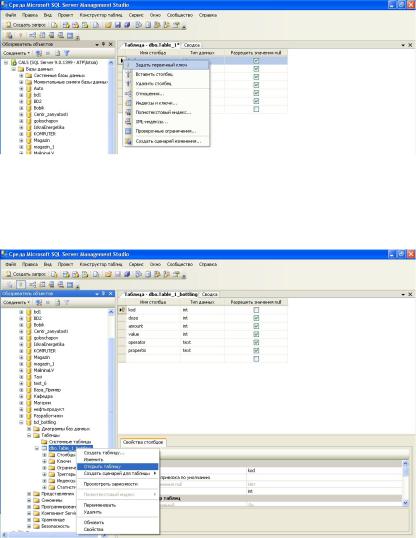
Task: Select 'Открыть таблицу' in the table context menu
Action: tap(117, 467)
